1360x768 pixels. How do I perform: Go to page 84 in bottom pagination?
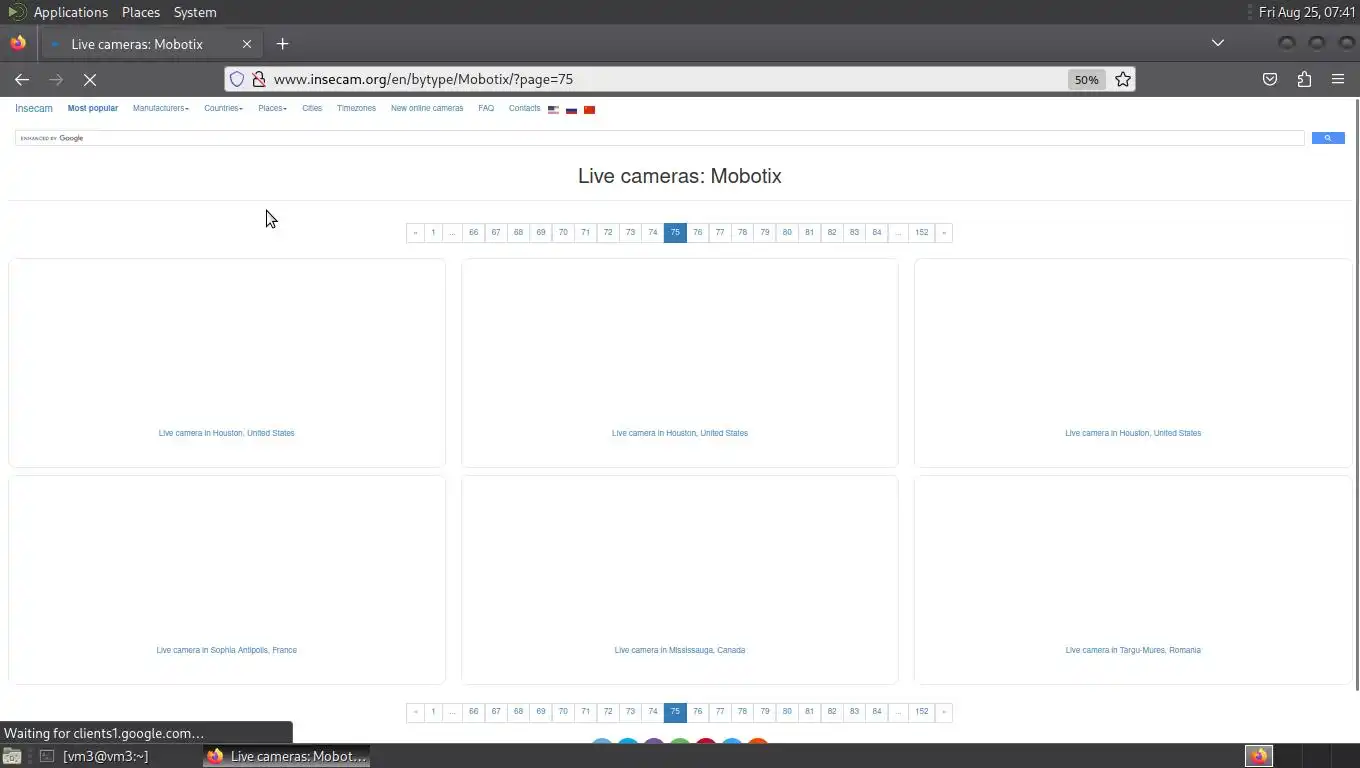pos(877,712)
